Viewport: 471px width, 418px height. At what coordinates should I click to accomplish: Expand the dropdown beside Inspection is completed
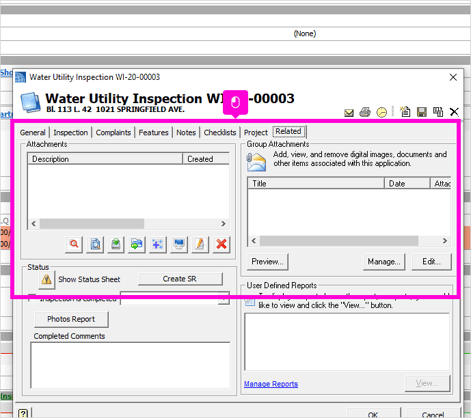[x=224, y=298]
